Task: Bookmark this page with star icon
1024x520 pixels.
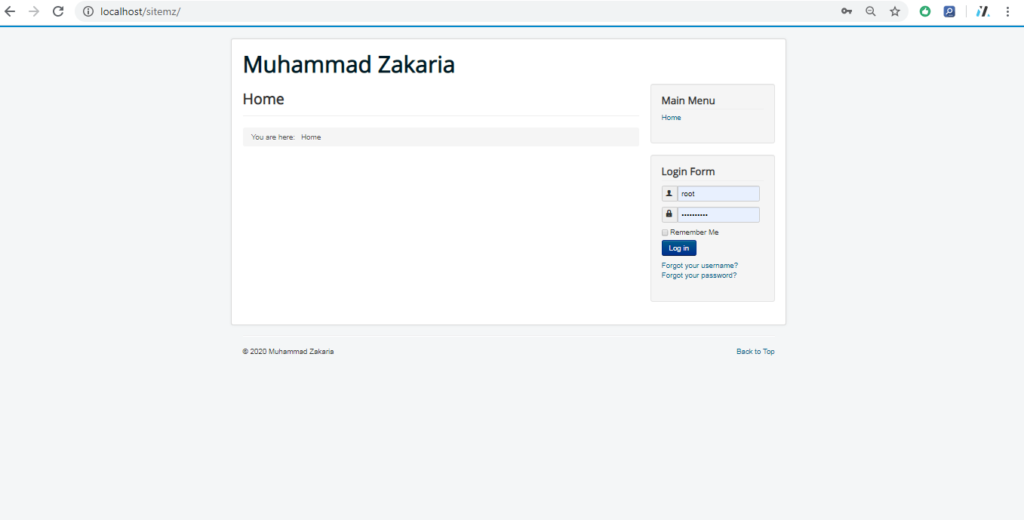Action: (x=895, y=11)
